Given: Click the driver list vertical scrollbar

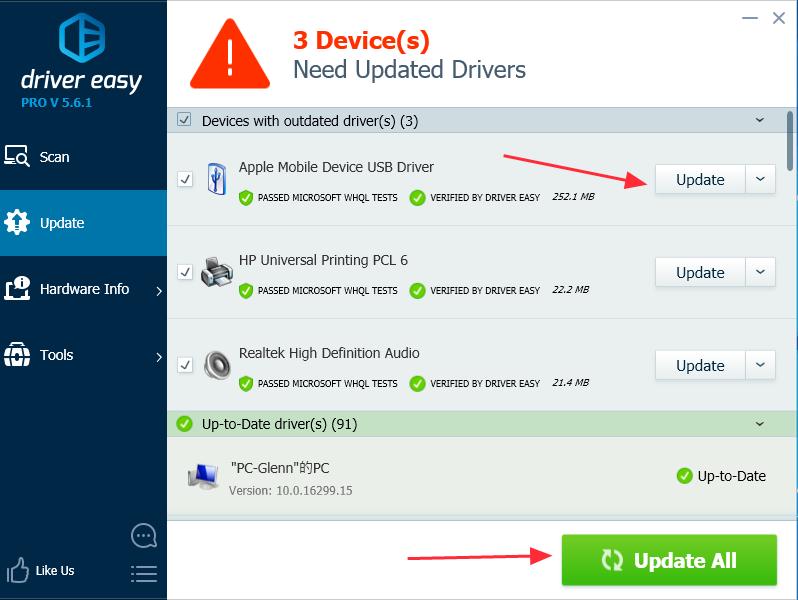Looking at the screenshot, I should (x=790, y=140).
